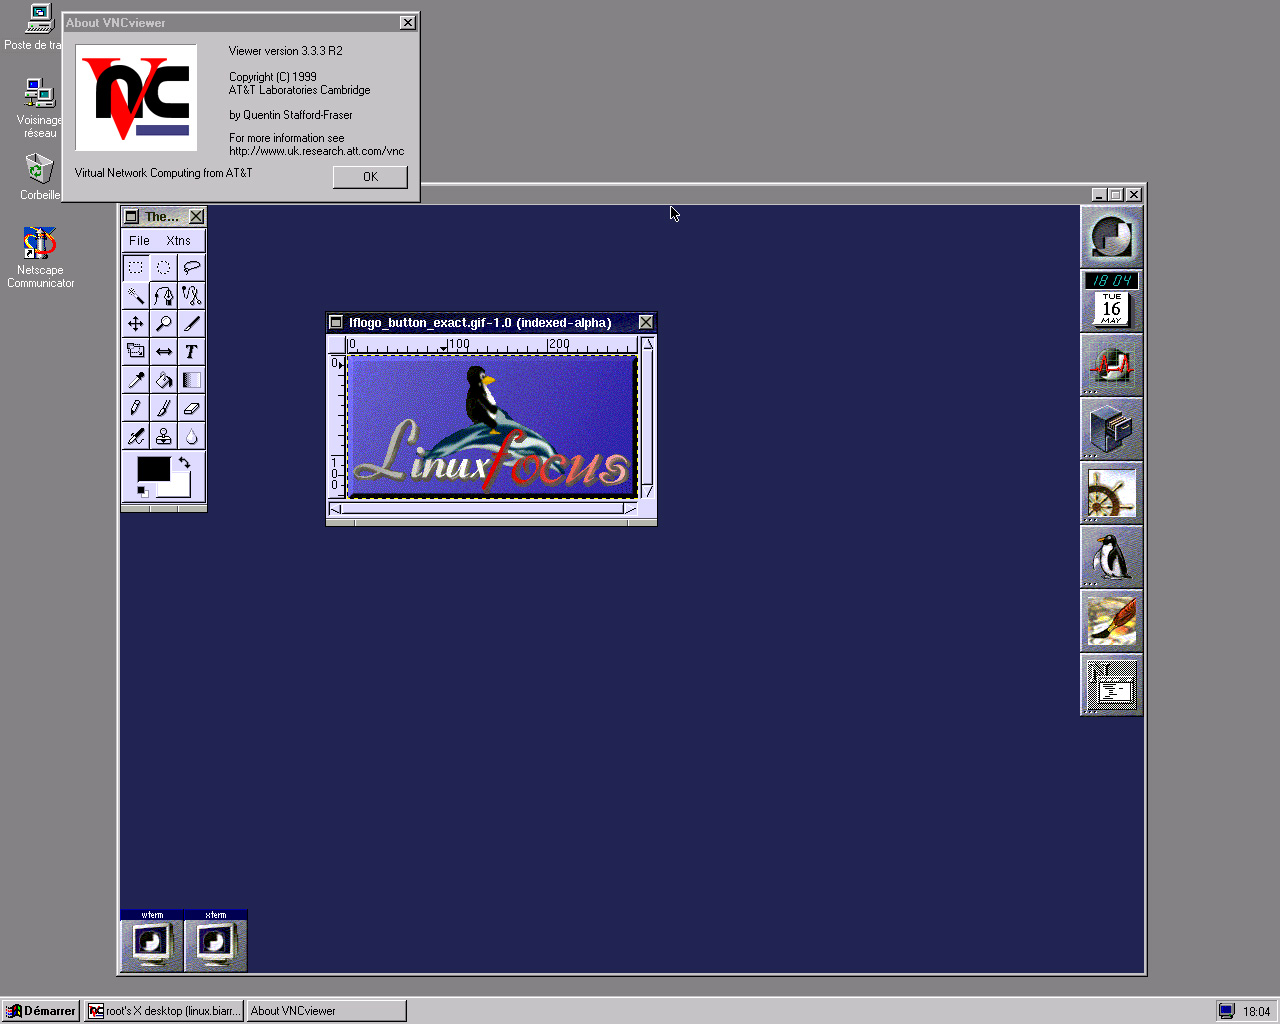
Task: Choose the Bucket Fill tool
Action: pyautogui.click(x=163, y=380)
